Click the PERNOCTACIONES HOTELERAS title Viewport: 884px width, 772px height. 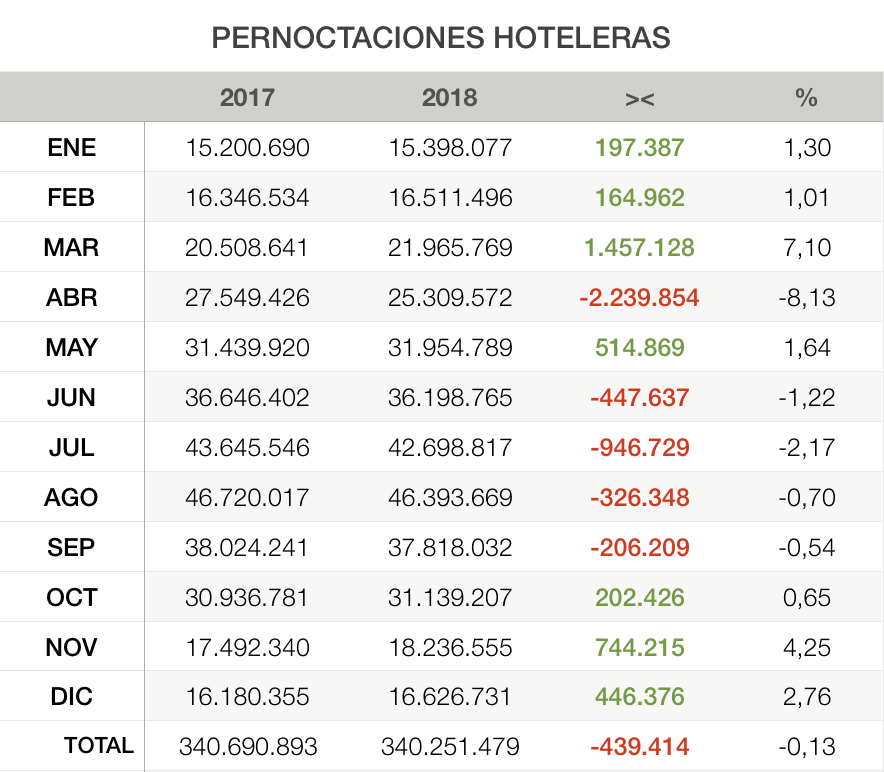pos(441,38)
